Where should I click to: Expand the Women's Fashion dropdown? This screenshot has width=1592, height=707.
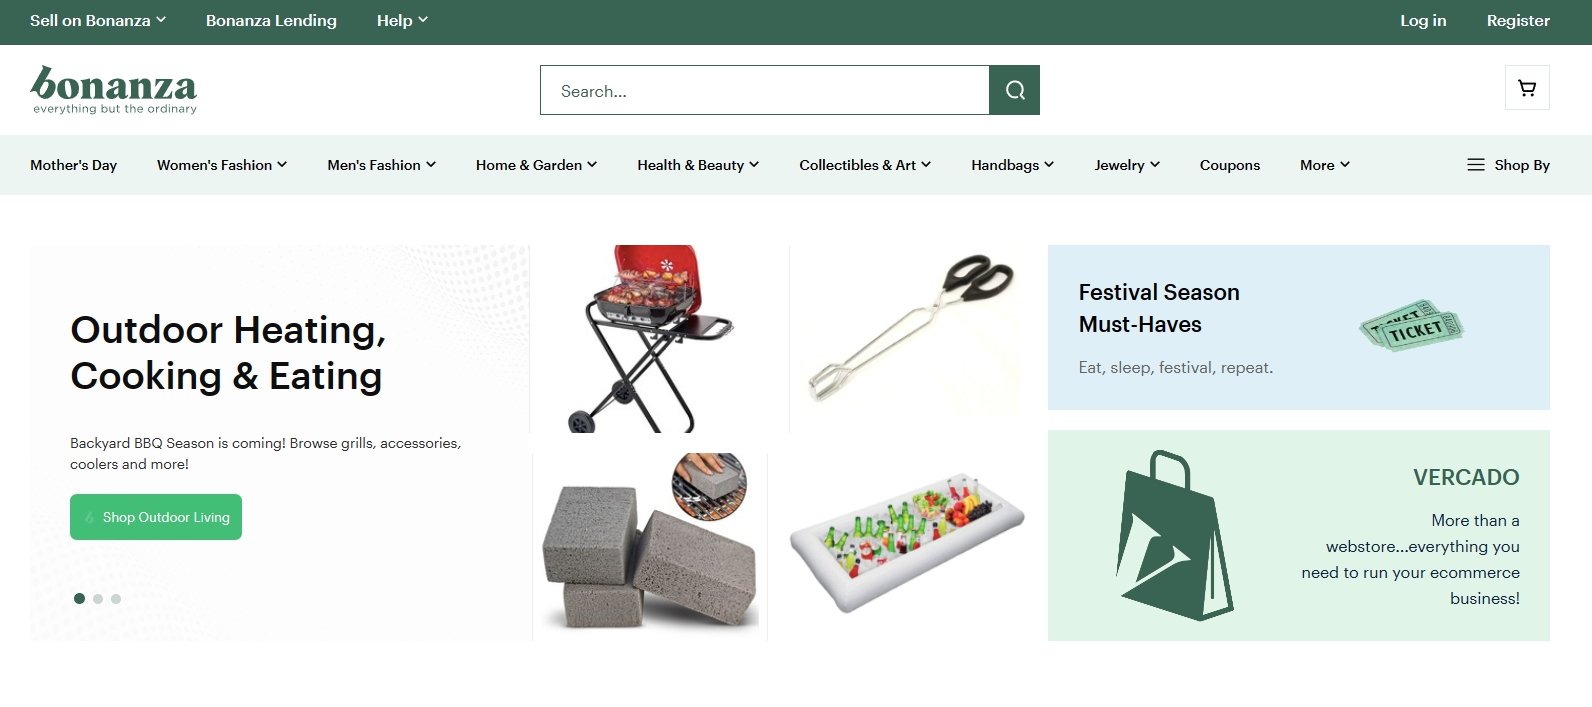[x=222, y=165]
